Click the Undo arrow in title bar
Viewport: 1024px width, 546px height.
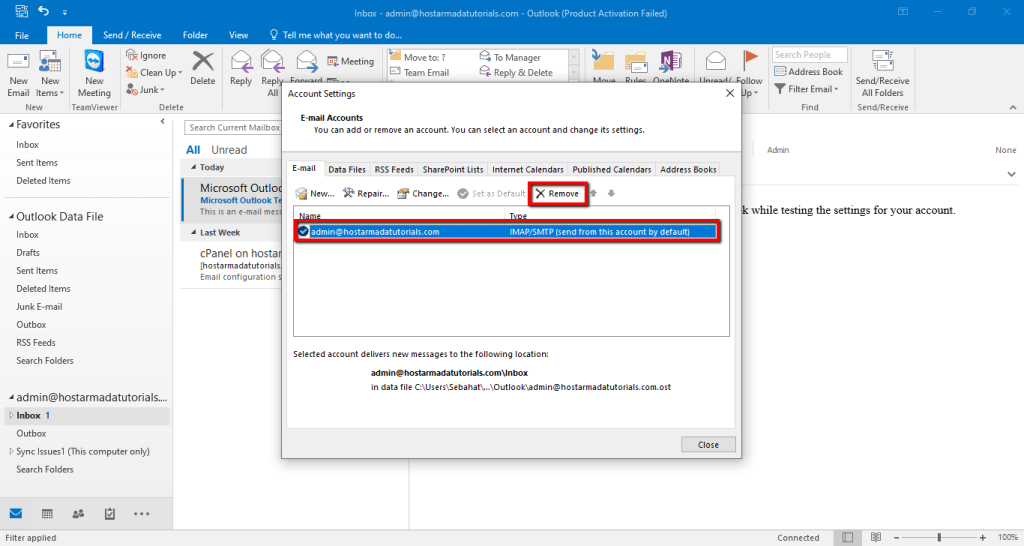point(44,11)
